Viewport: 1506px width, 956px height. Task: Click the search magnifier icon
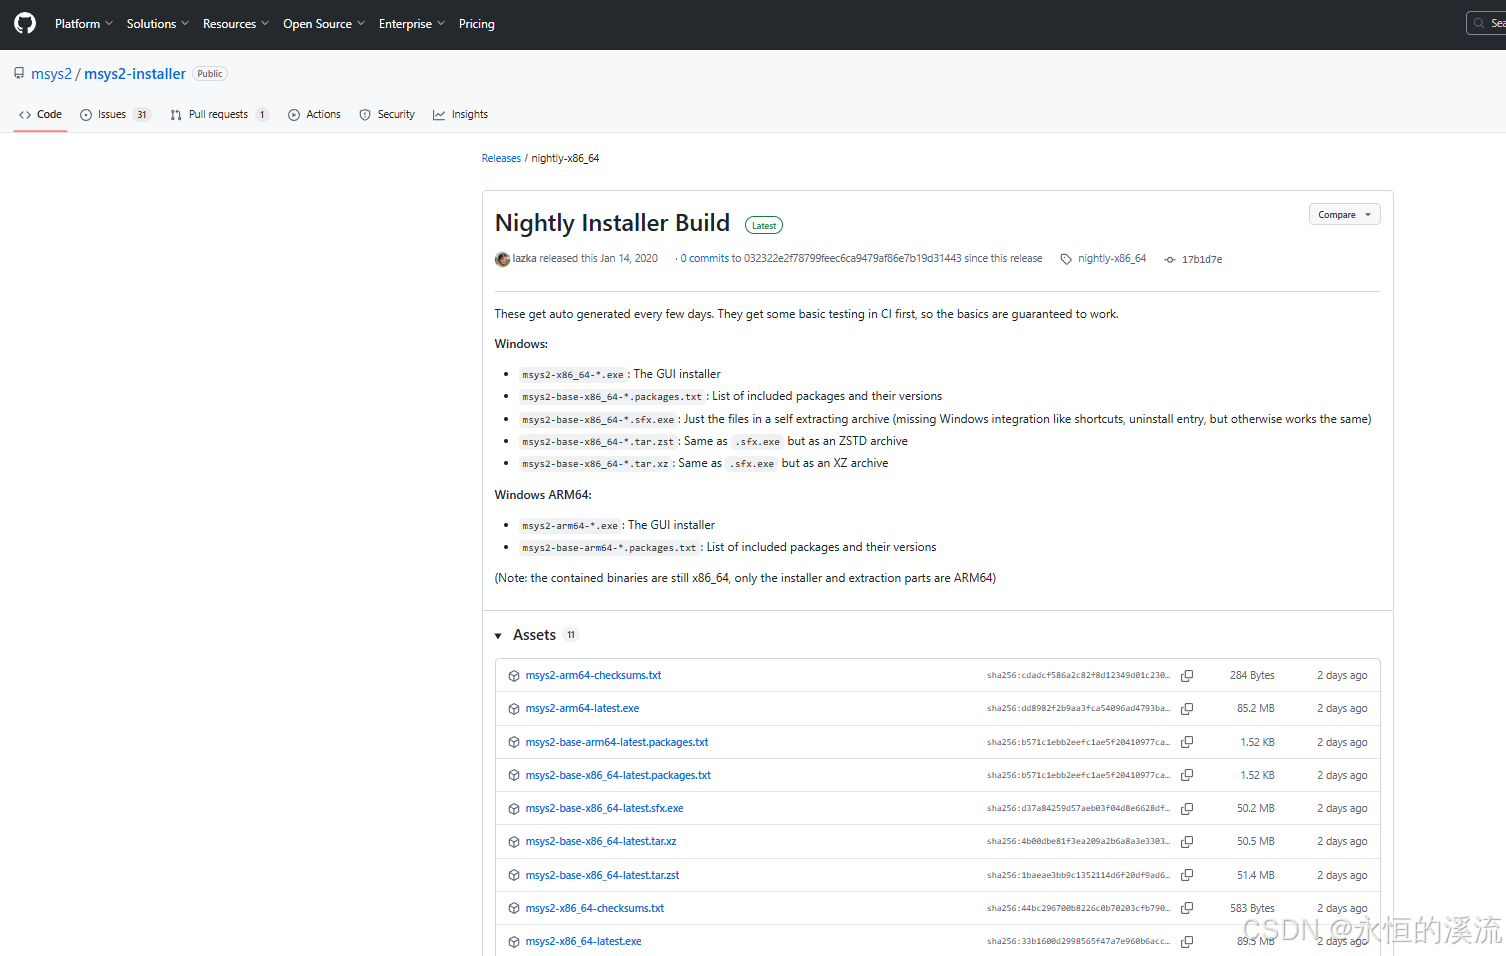coord(1479,23)
